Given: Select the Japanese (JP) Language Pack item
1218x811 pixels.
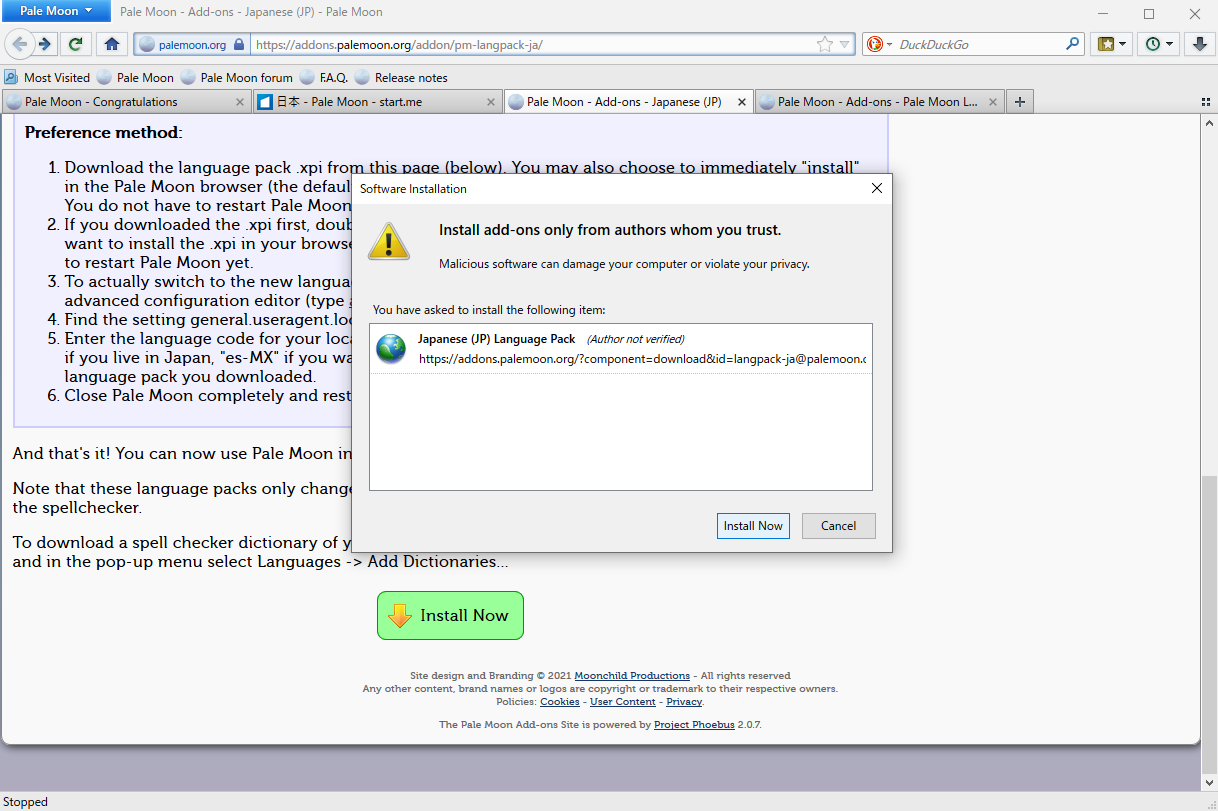Looking at the screenshot, I should coord(620,349).
